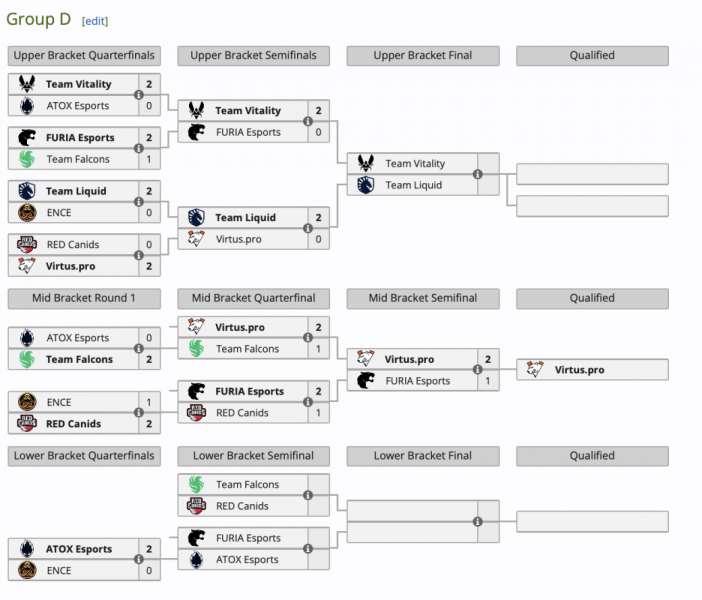Screen dimensions: 702x600
Task: Click the edit link beside Group D
Action: [95, 21]
